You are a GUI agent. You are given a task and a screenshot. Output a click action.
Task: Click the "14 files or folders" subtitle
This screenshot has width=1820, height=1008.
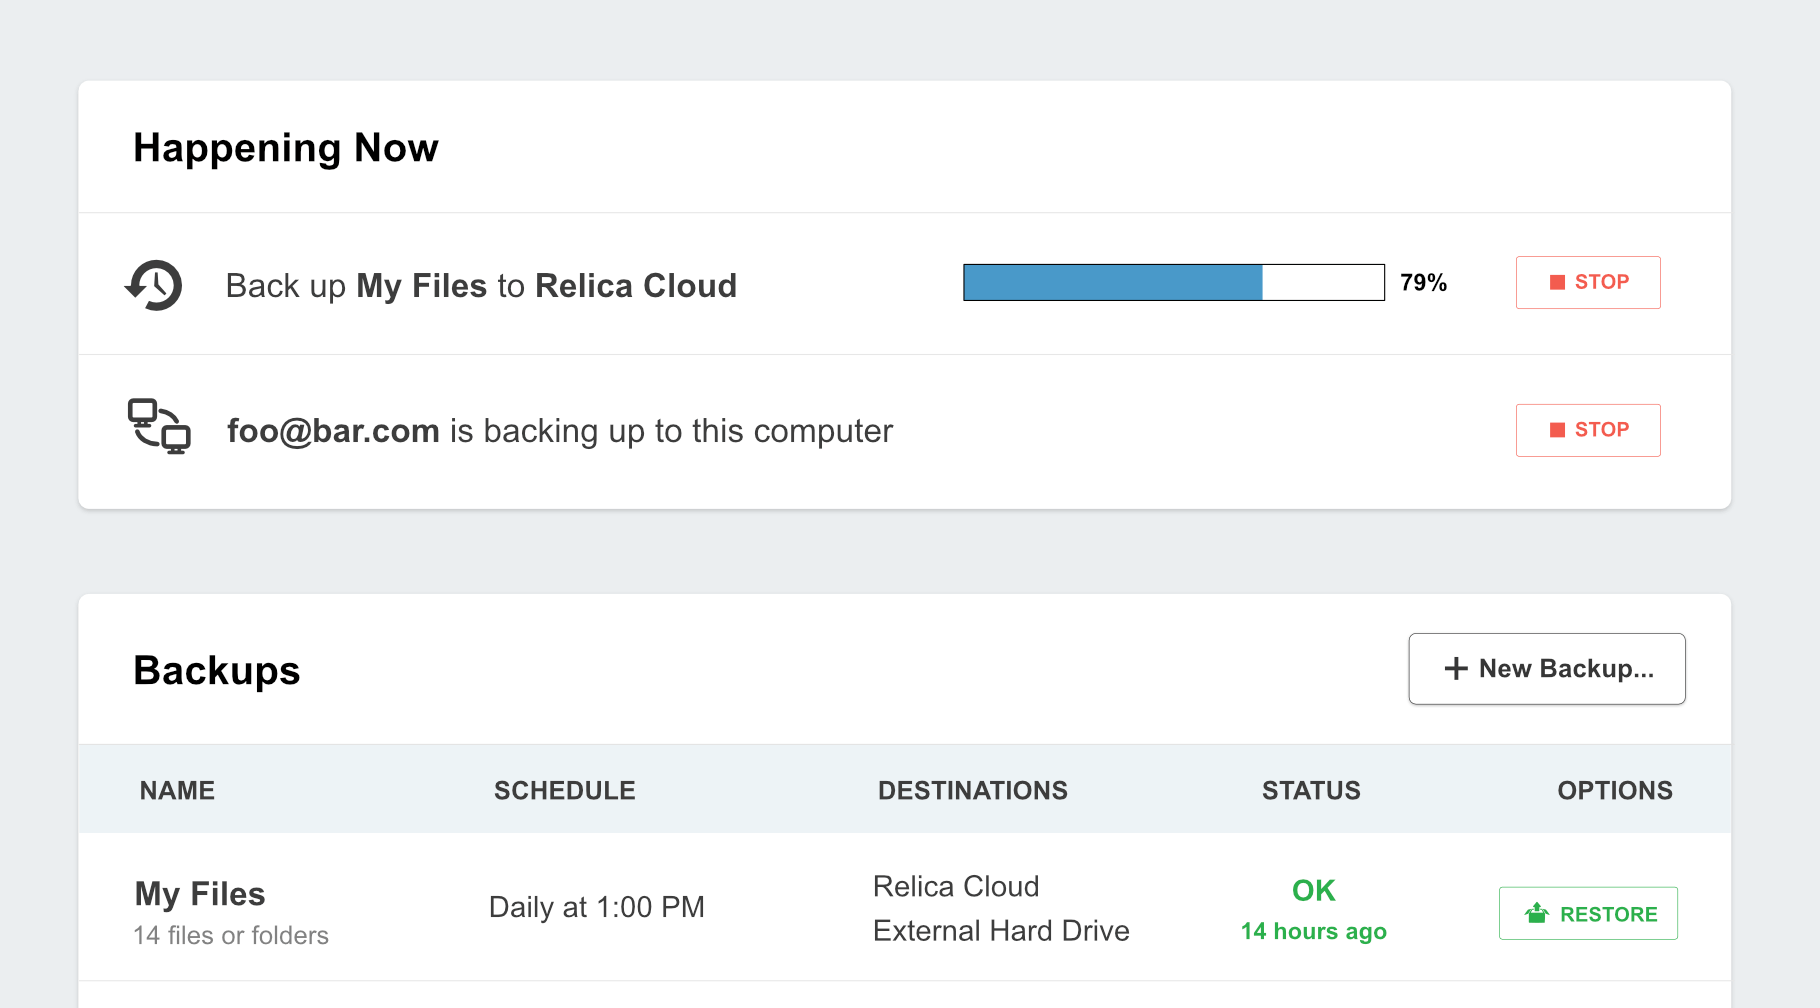[x=231, y=935]
